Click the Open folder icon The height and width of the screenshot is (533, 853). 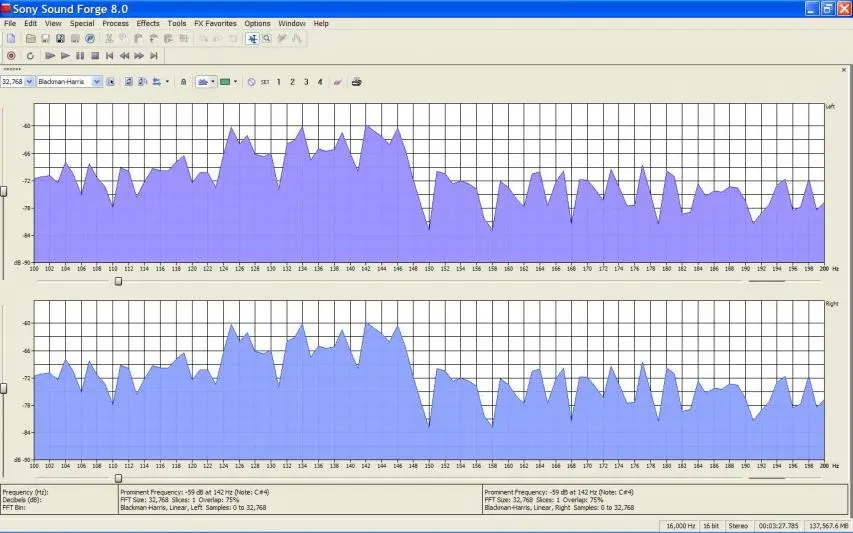pyautogui.click(x=31, y=39)
